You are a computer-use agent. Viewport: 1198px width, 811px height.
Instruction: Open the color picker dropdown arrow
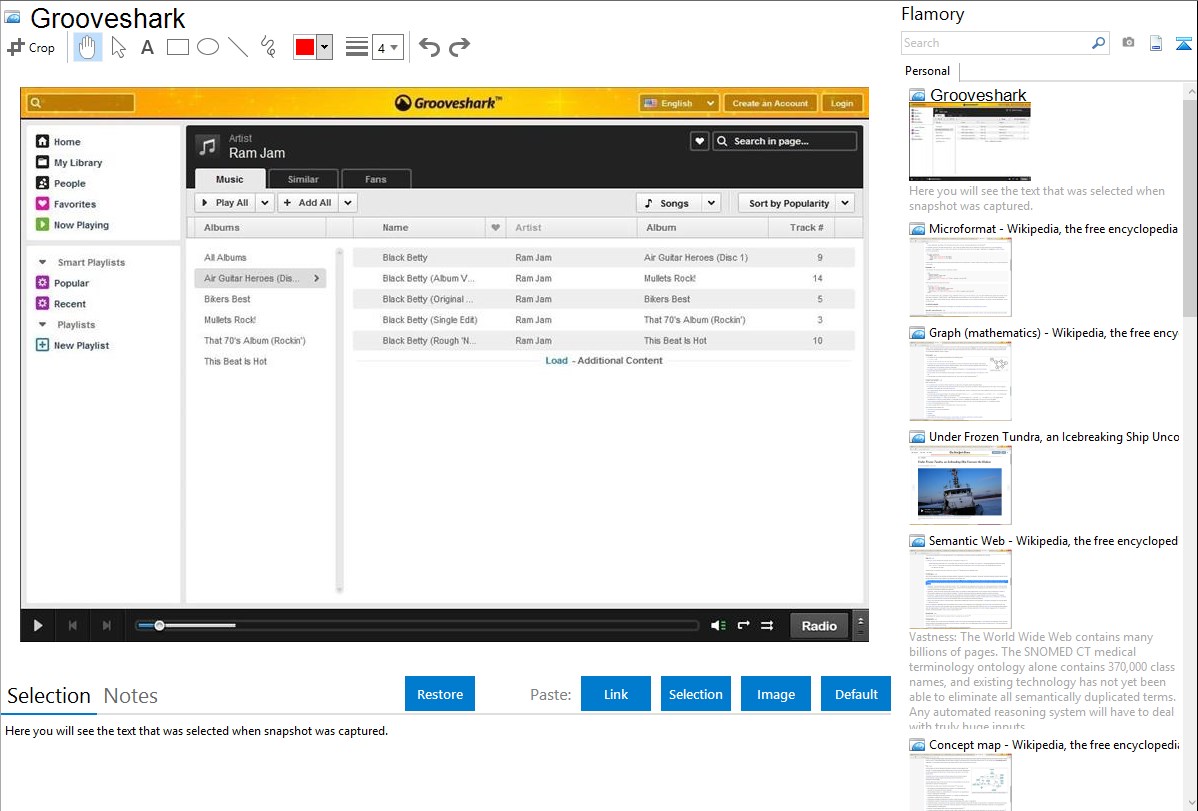point(324,47)
